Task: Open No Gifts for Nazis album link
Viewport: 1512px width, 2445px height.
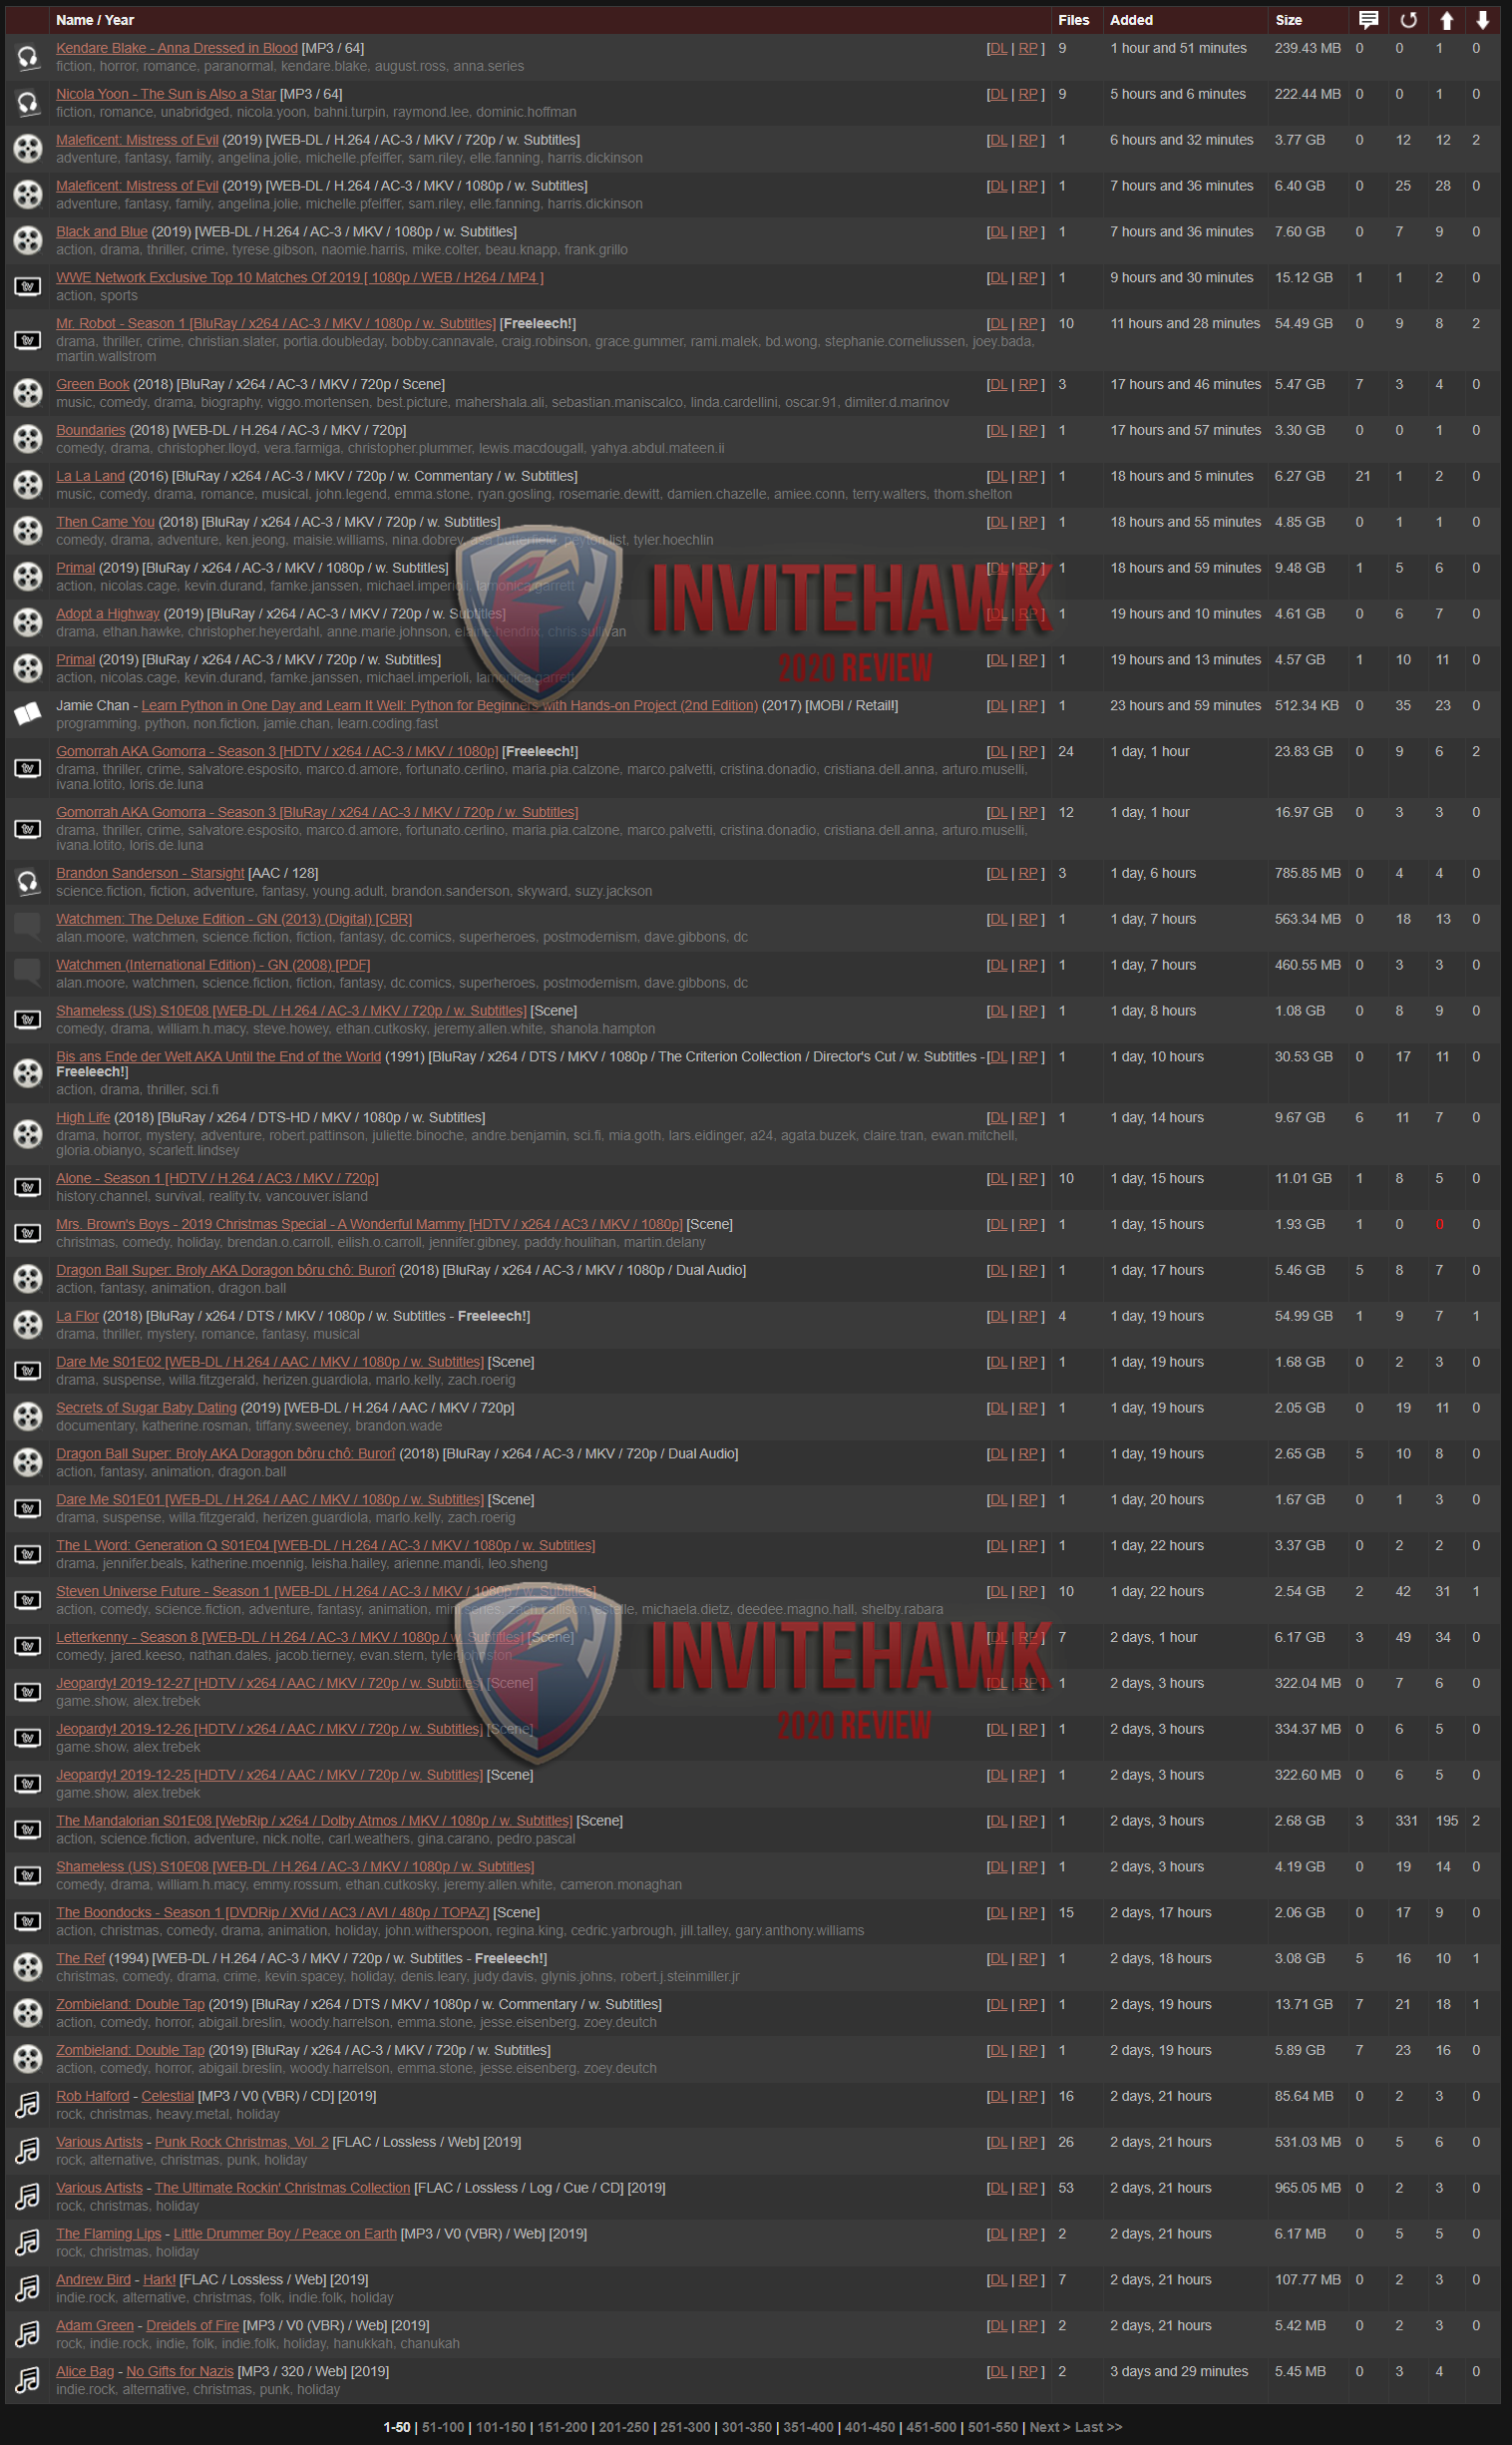Action: pyautogui.click(x=180, y=2372)
